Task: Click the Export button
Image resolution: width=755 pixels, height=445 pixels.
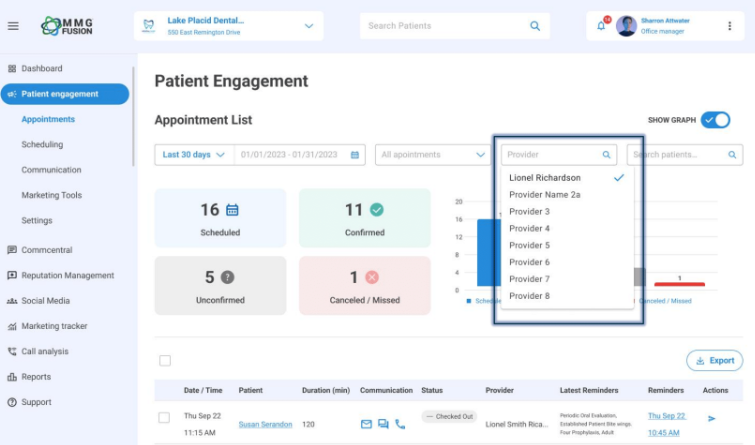Action: point(714,361)
